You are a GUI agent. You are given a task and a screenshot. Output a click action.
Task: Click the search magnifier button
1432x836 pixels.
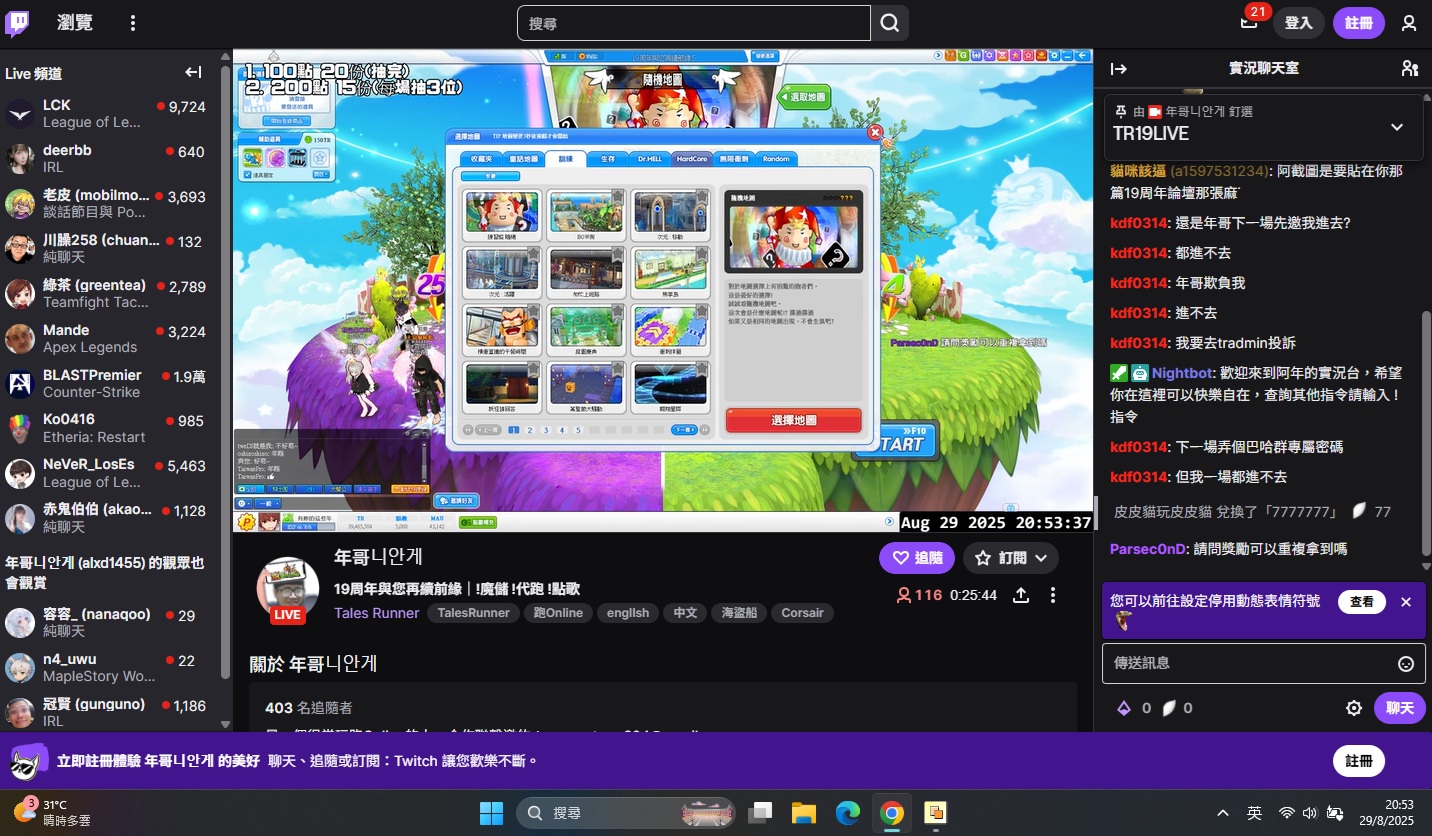(889, 23)
